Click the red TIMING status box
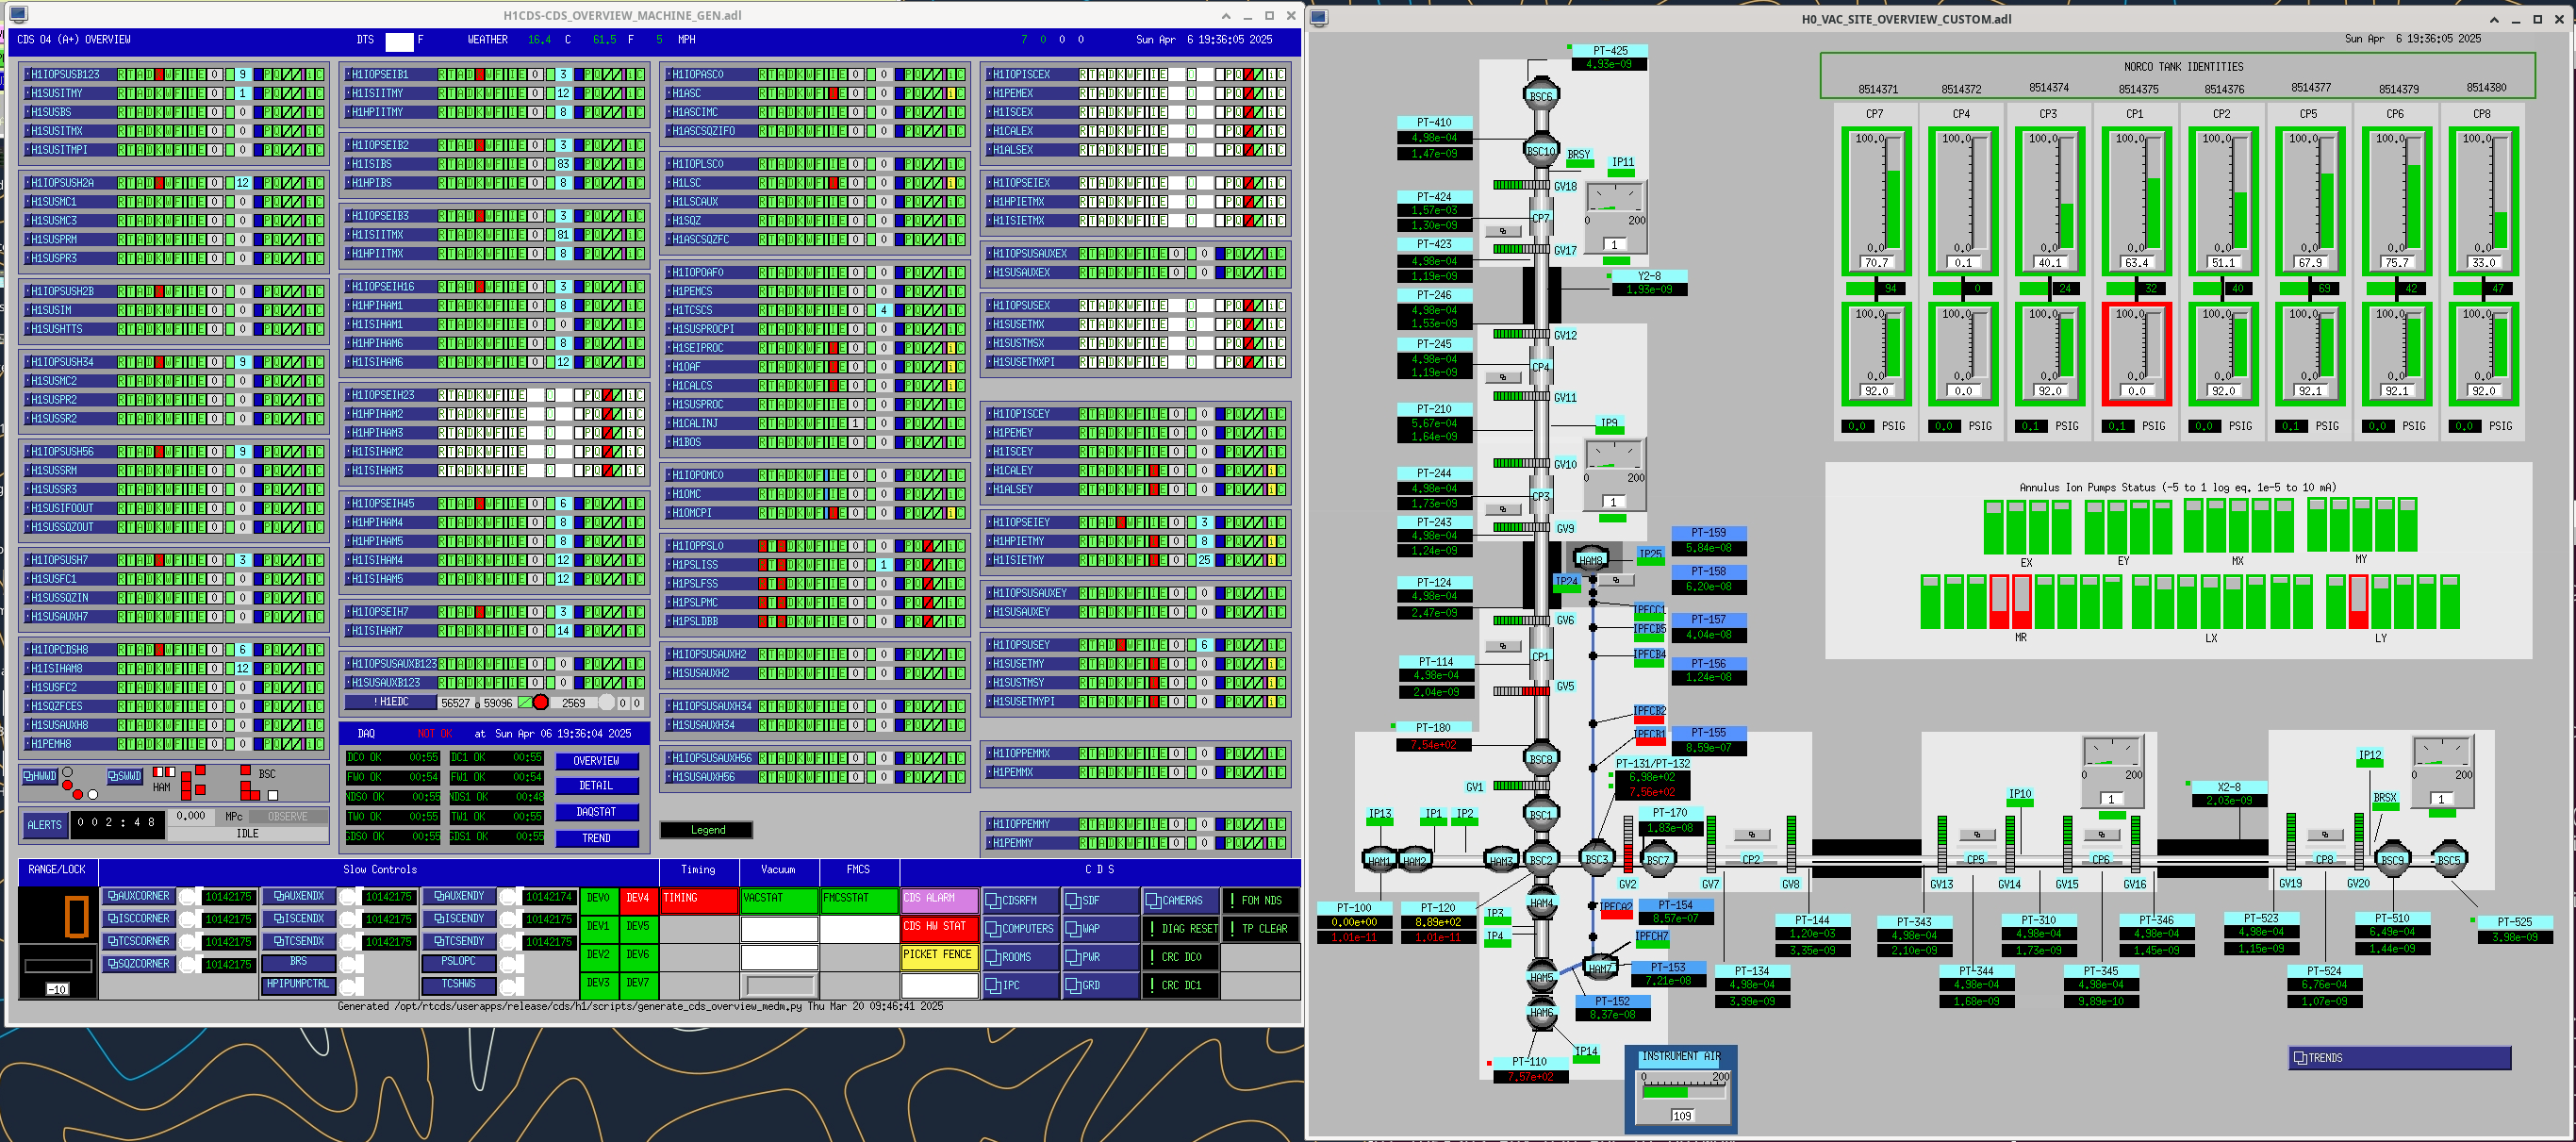Screen dimensions: 2576x1142 (698, 900)
